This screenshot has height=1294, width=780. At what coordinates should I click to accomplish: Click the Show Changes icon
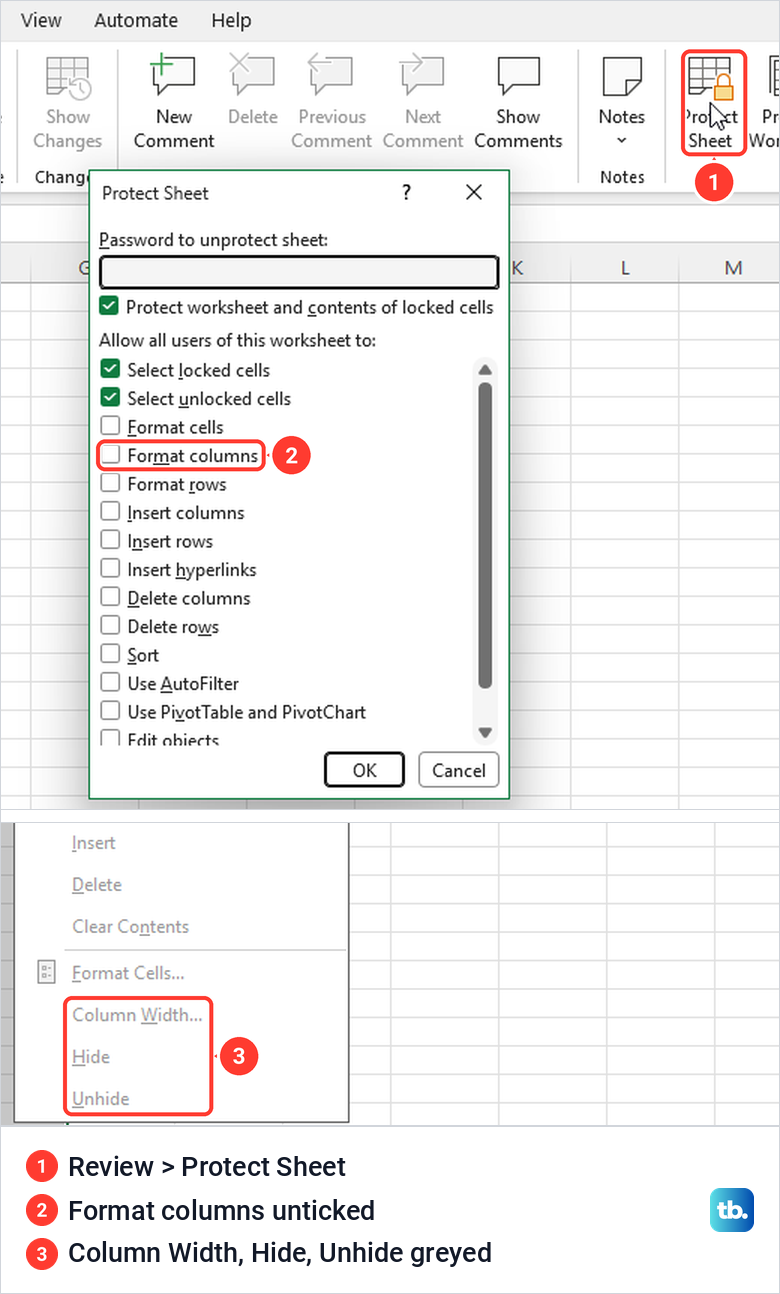(x=68, y=78)
